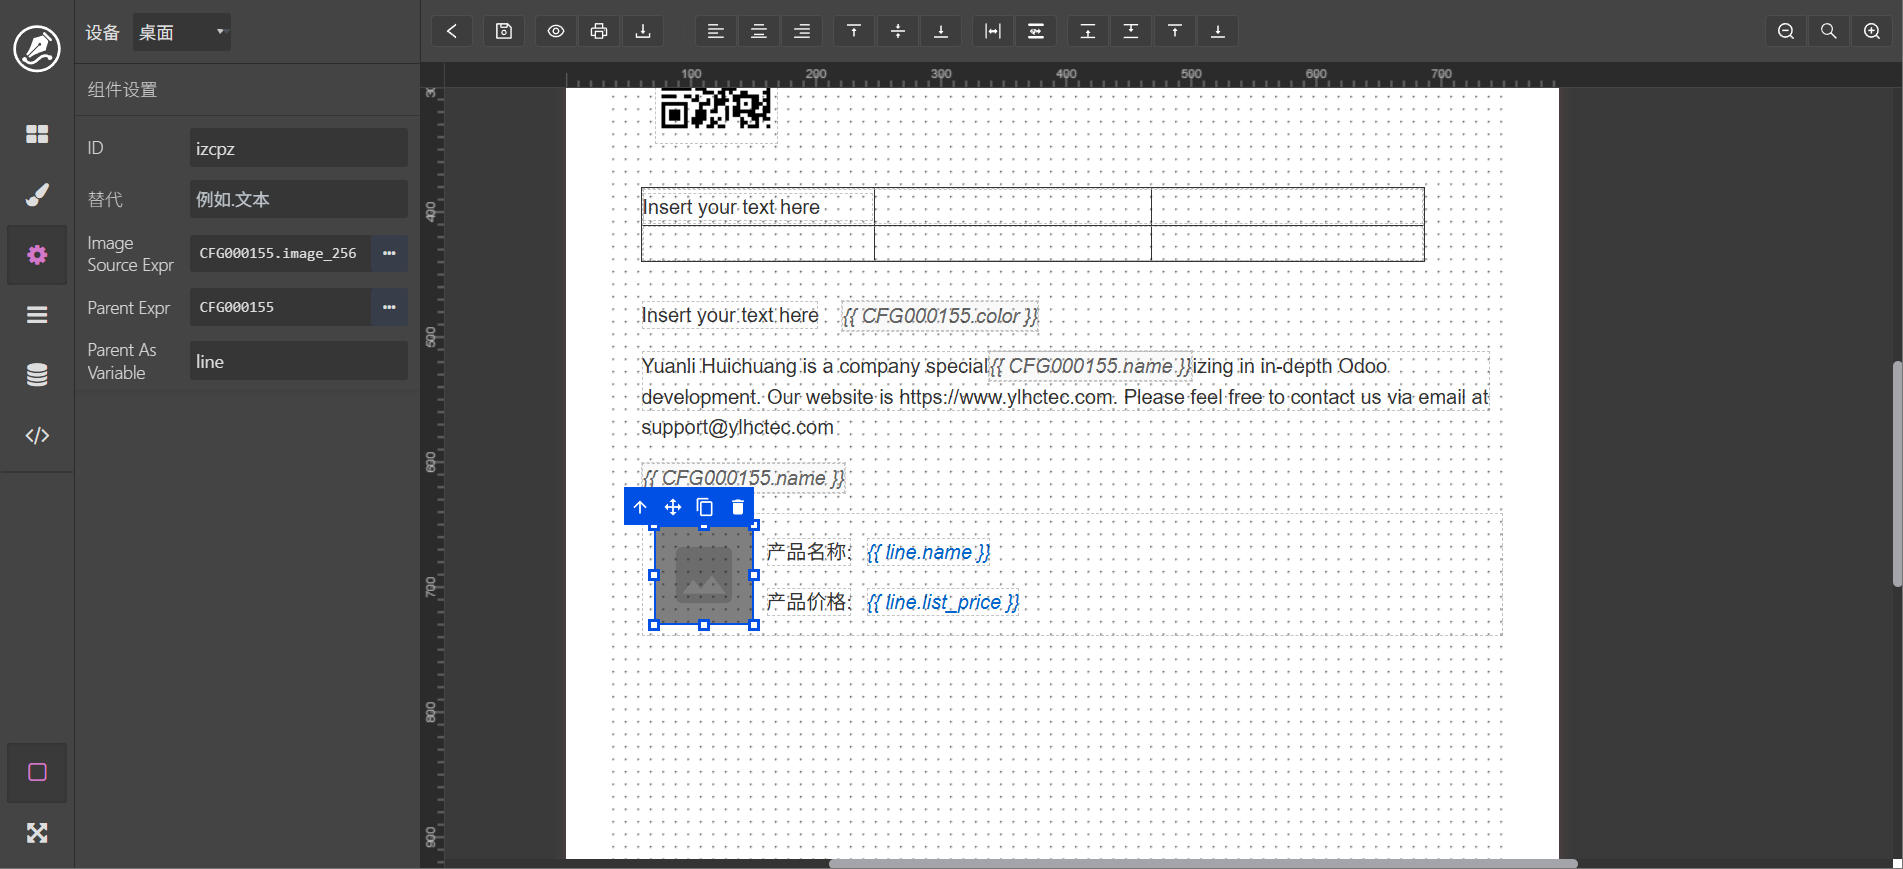Viewport: 1903px width, 869px height.
Task: Toggle fullscreen mode in bottom sidebar
Action: coord(37,833)
